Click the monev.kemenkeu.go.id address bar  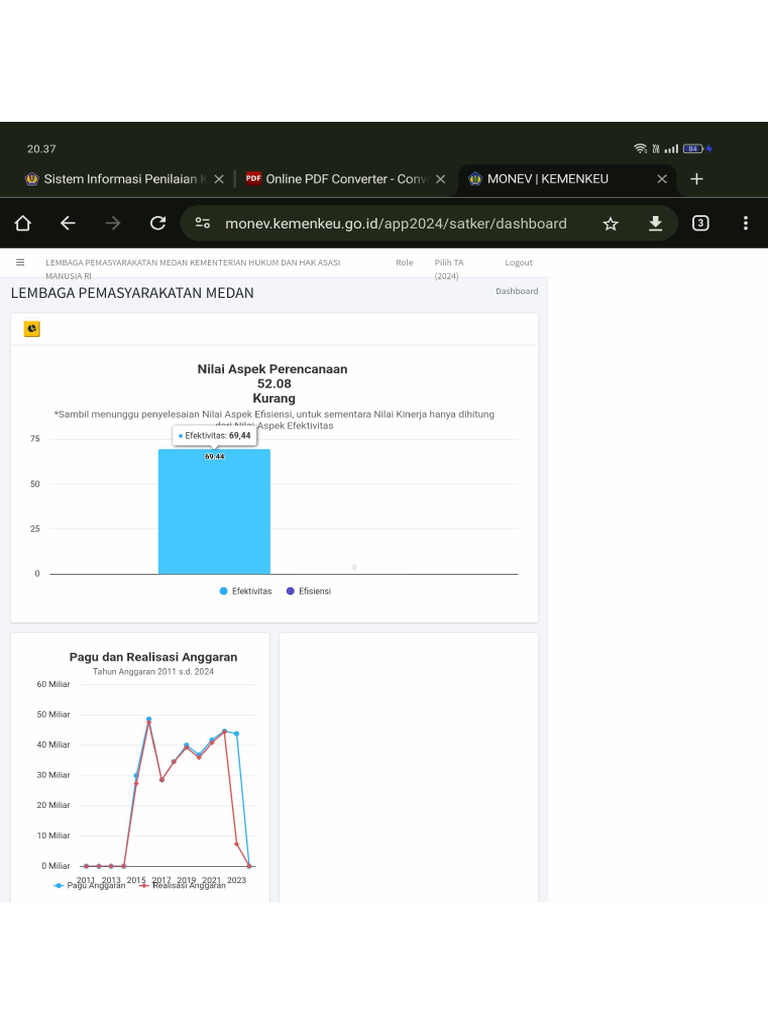(x=395, y=224)
